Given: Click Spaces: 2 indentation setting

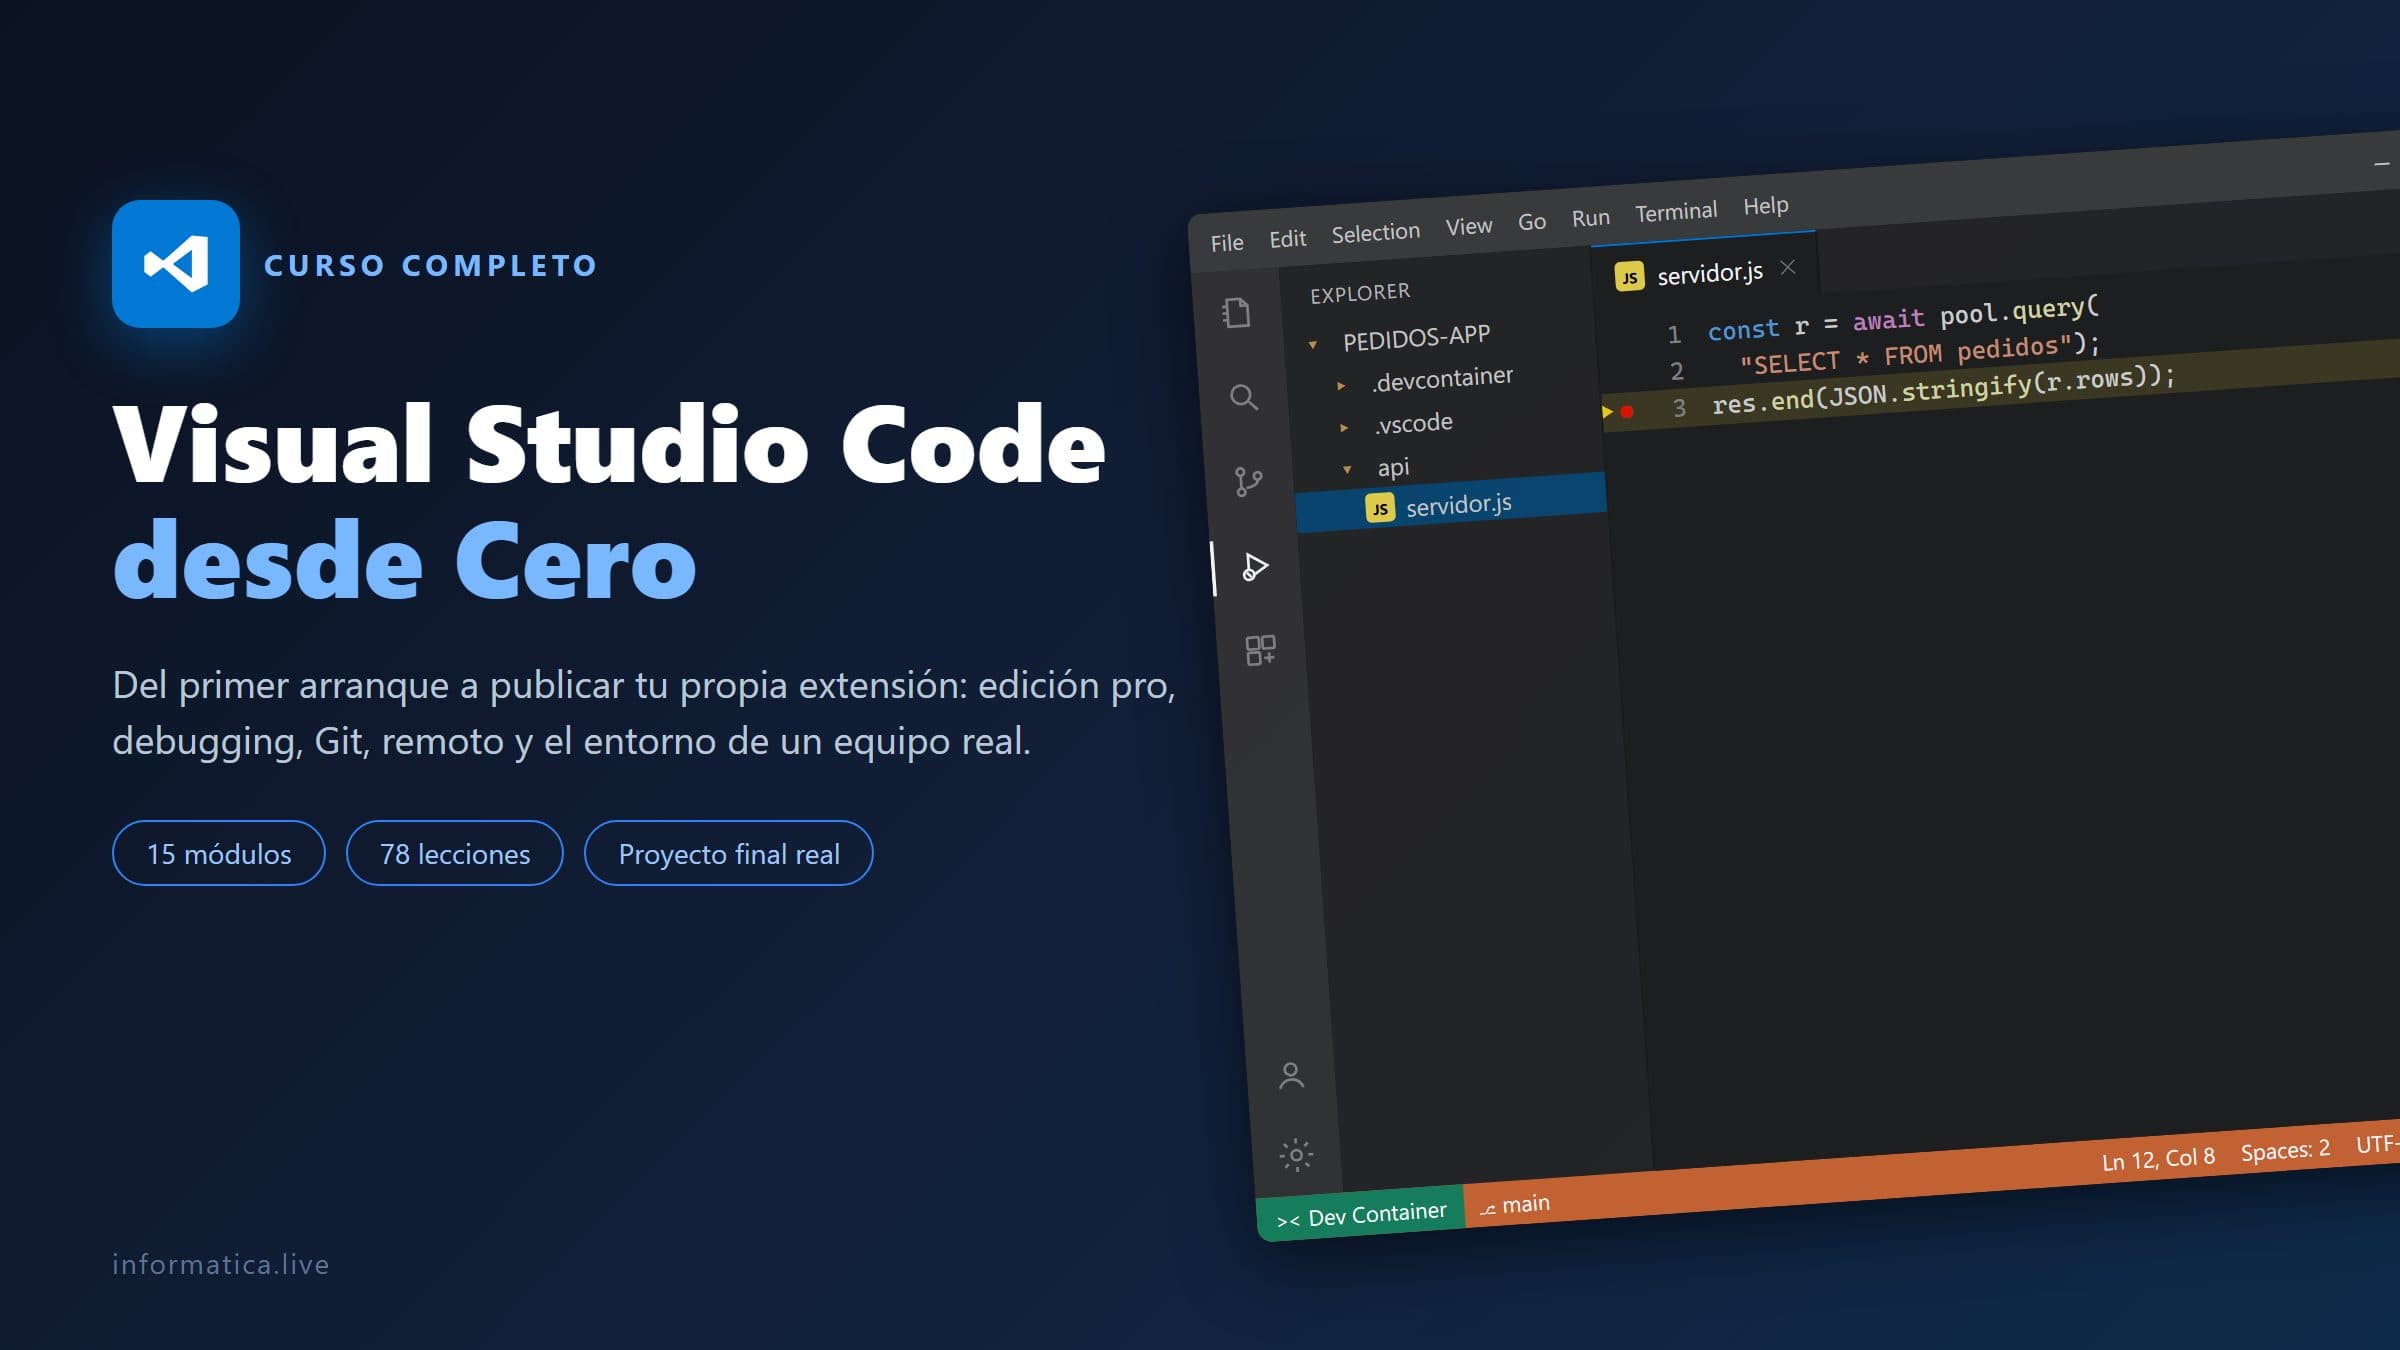Looking at the screenshot, I should point(2285,1150).
